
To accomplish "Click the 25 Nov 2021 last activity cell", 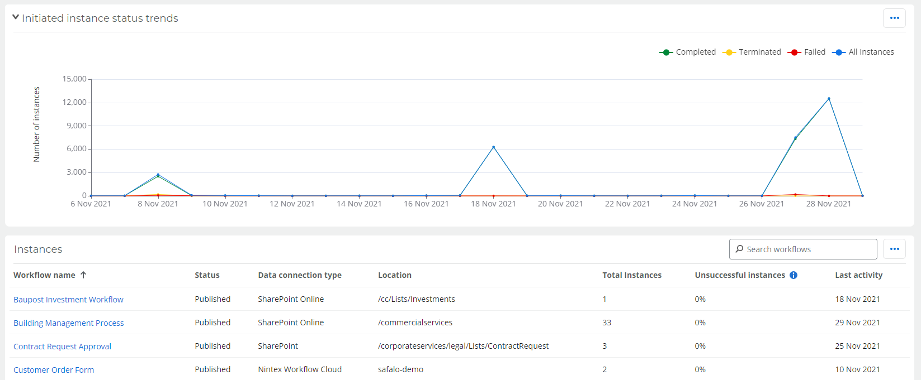I will pyautogui.click(x=857, y=346).
